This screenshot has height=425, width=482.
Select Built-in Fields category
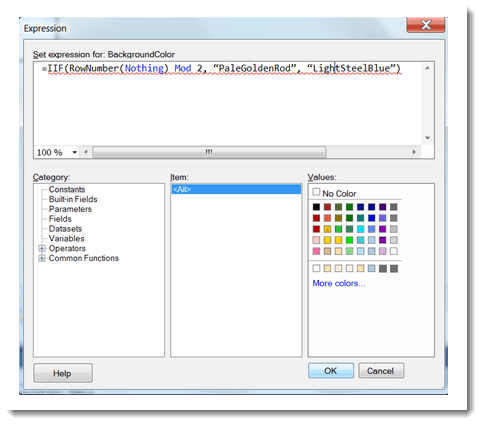(73, 199)
